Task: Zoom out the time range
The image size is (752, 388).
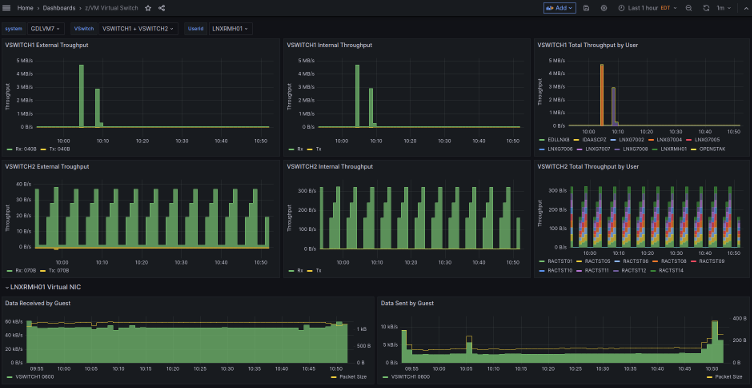Action: (689, 8)
